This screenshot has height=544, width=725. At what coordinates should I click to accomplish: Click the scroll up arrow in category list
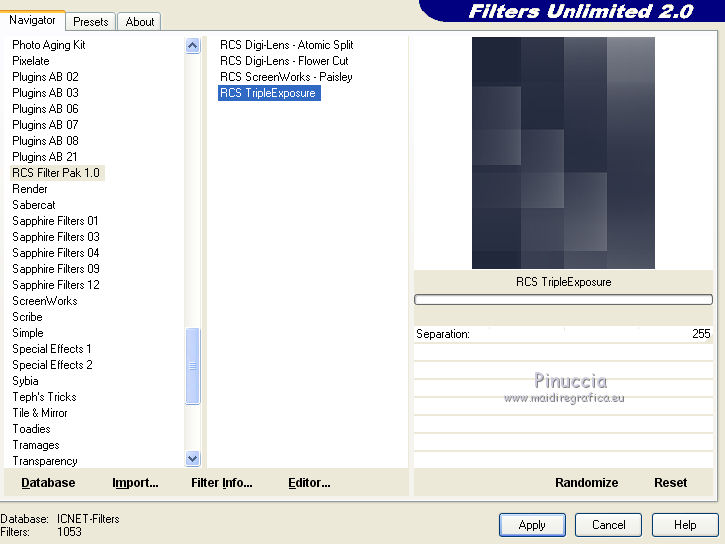pyautogui.click(x=192, y=45)
